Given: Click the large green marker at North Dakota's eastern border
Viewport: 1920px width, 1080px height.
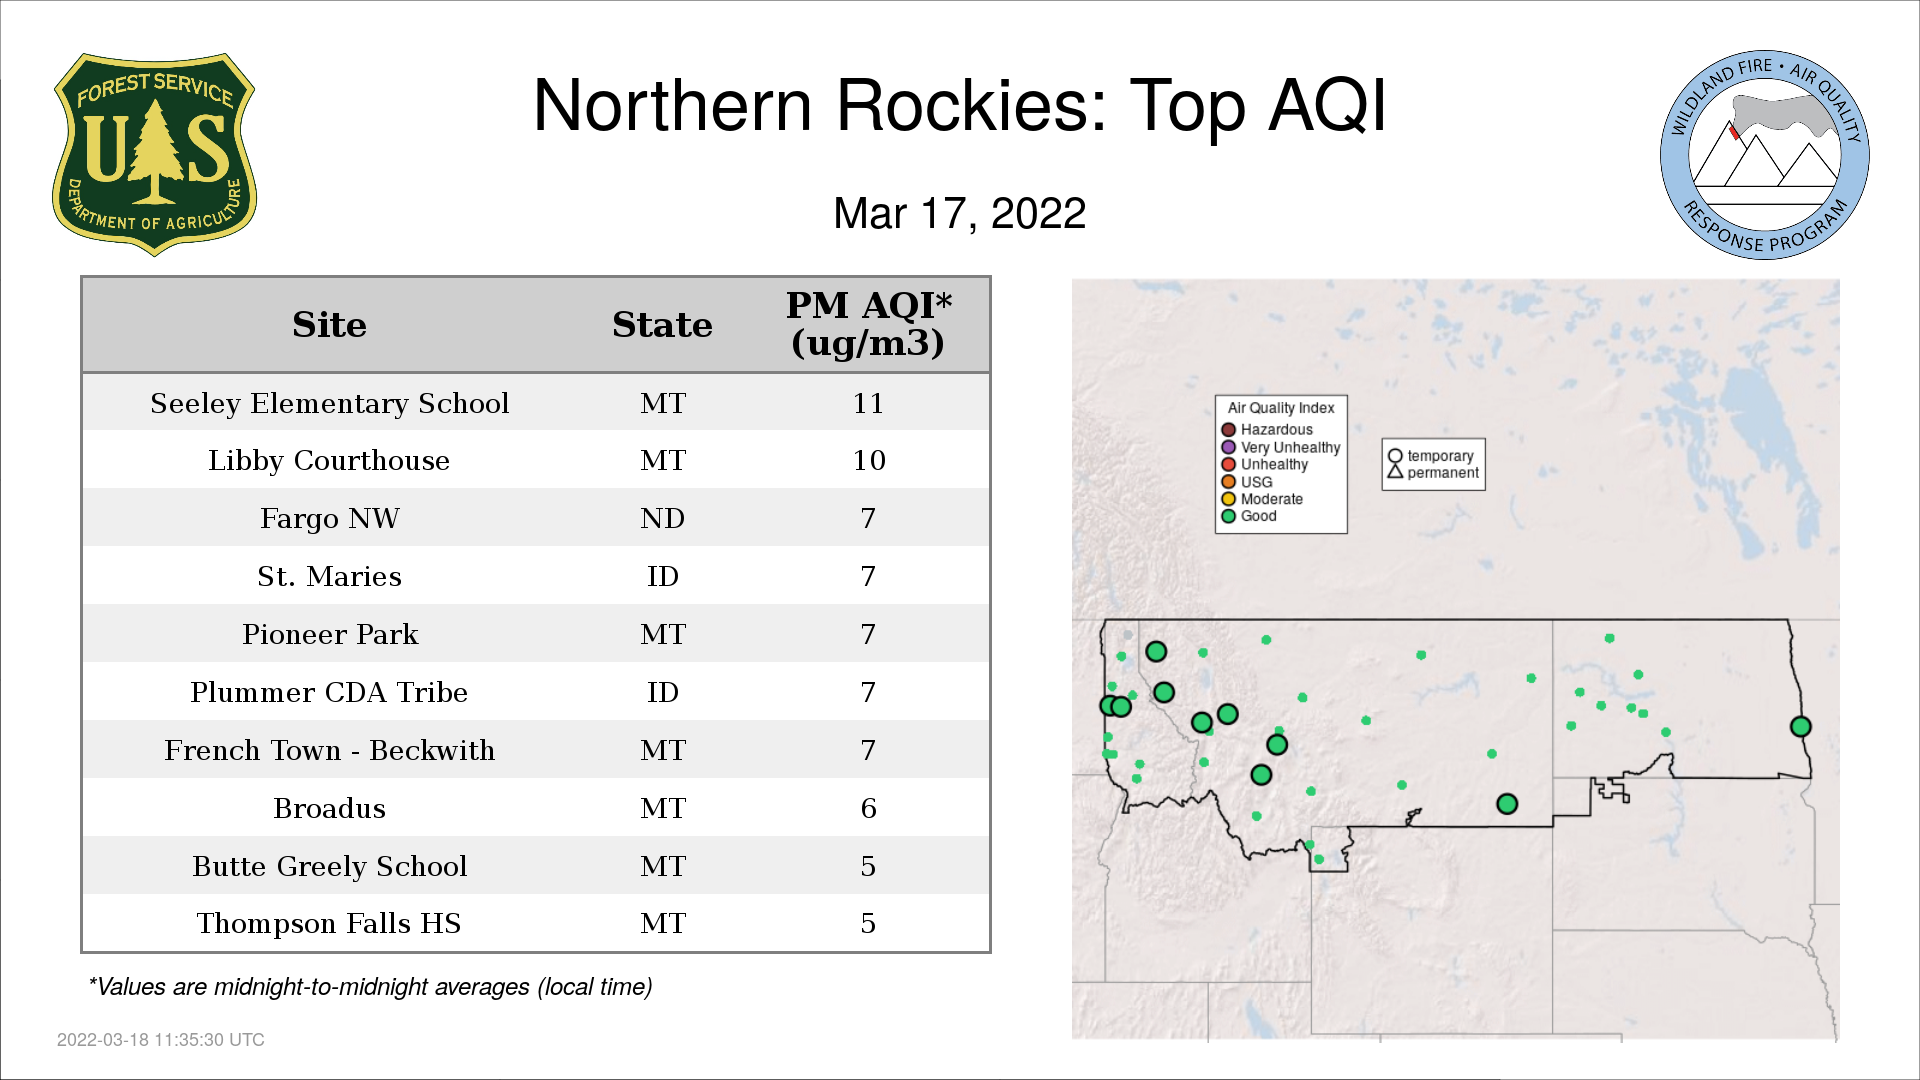Looking at the screenshot, I should click(x=1801, y=727).
